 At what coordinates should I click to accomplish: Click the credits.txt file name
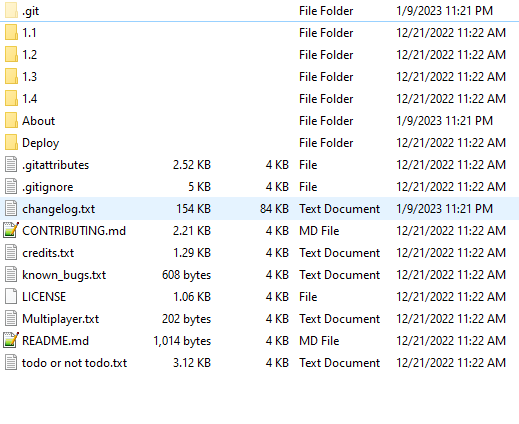click(x=48, y=253)
